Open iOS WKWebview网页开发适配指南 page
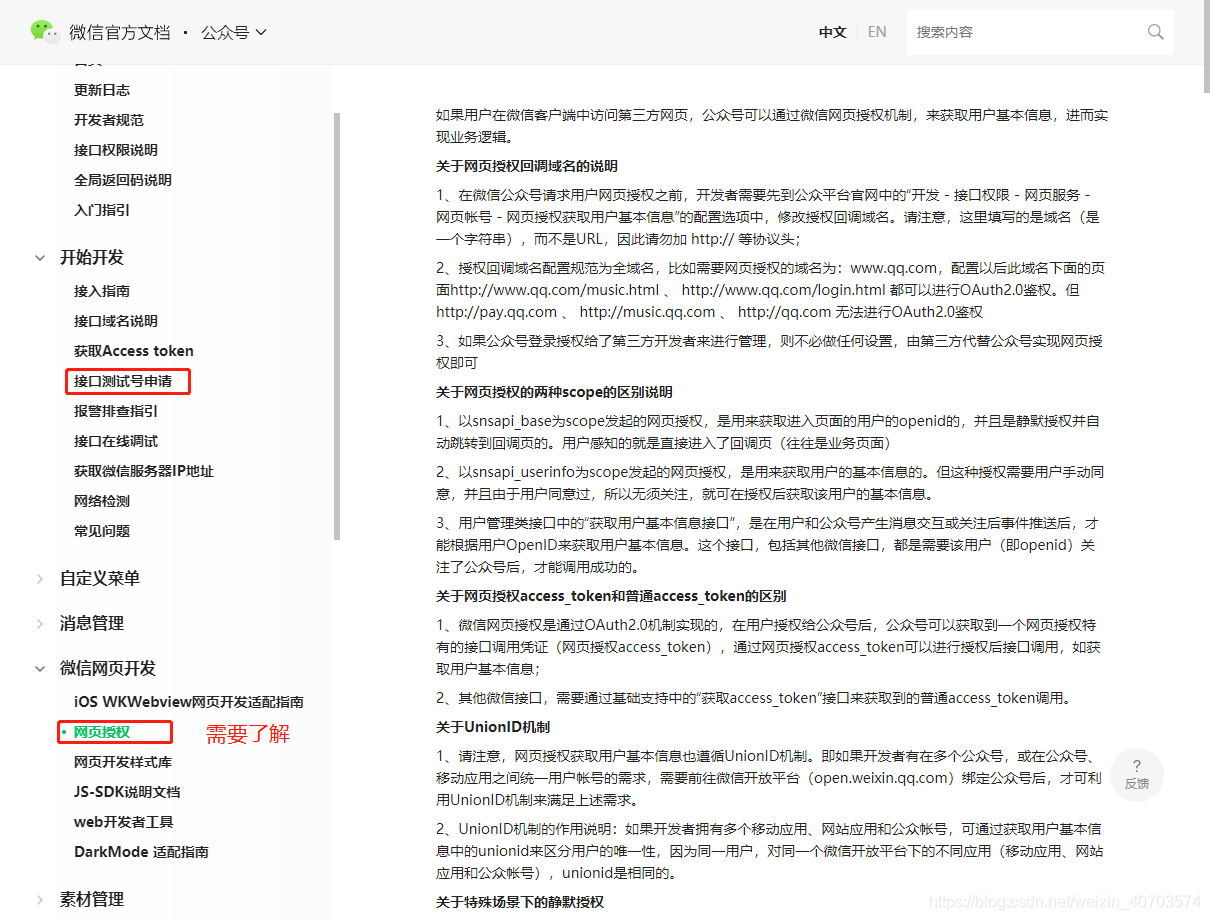The width and height of the screenshot is (1210, 920). point(189,702)
